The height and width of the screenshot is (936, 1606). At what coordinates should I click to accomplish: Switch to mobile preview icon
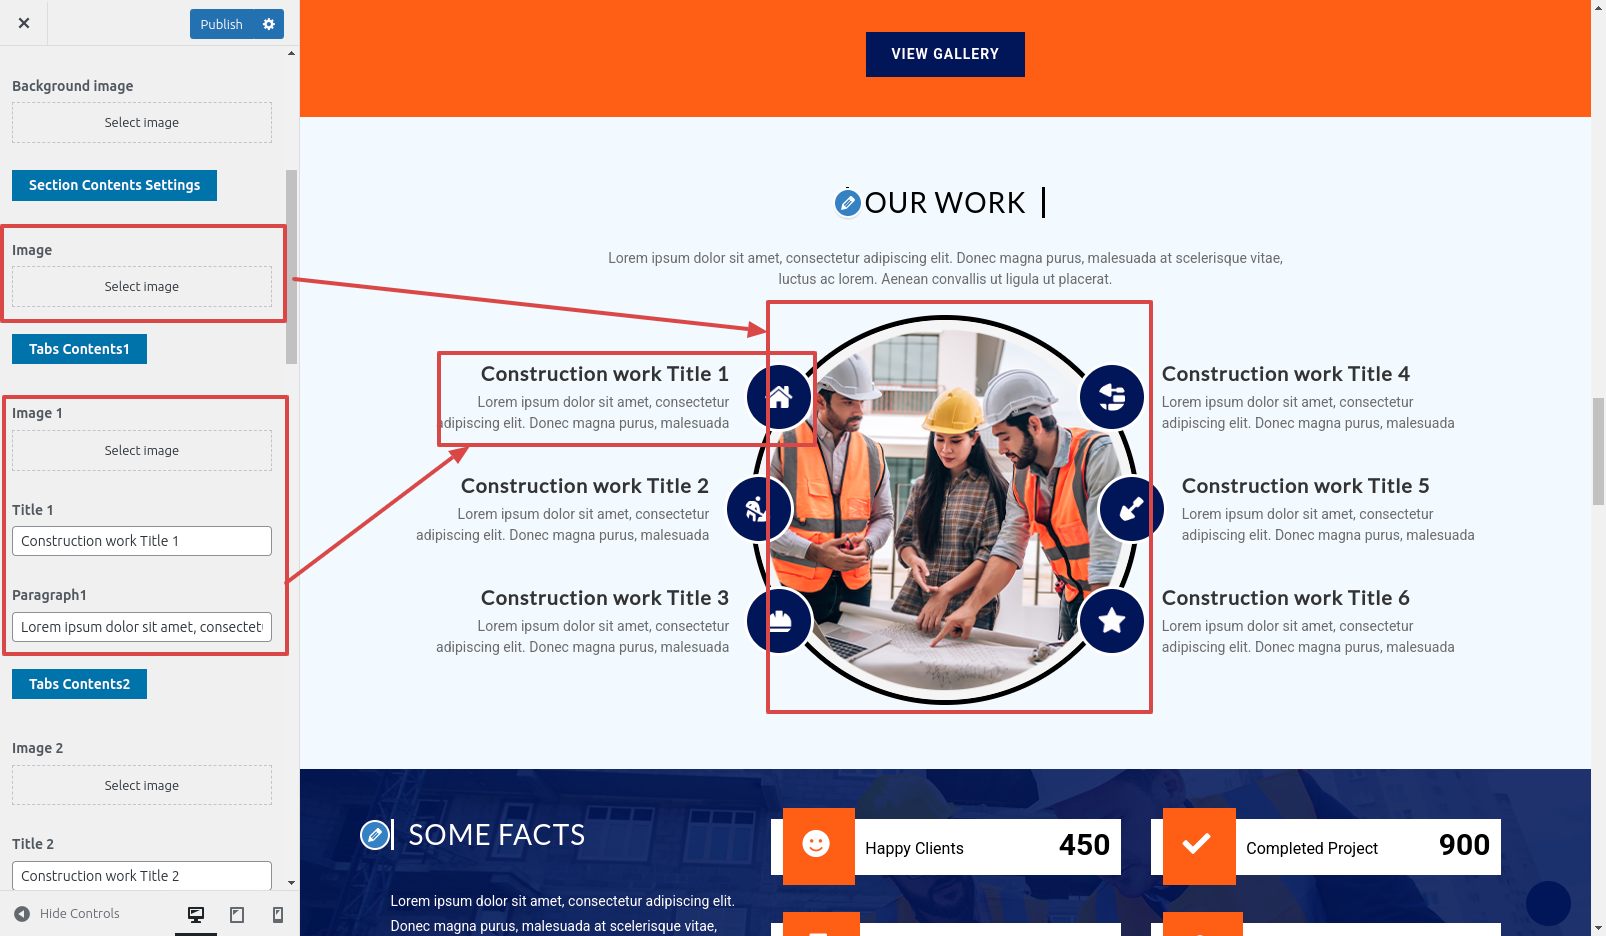point(278,914)
